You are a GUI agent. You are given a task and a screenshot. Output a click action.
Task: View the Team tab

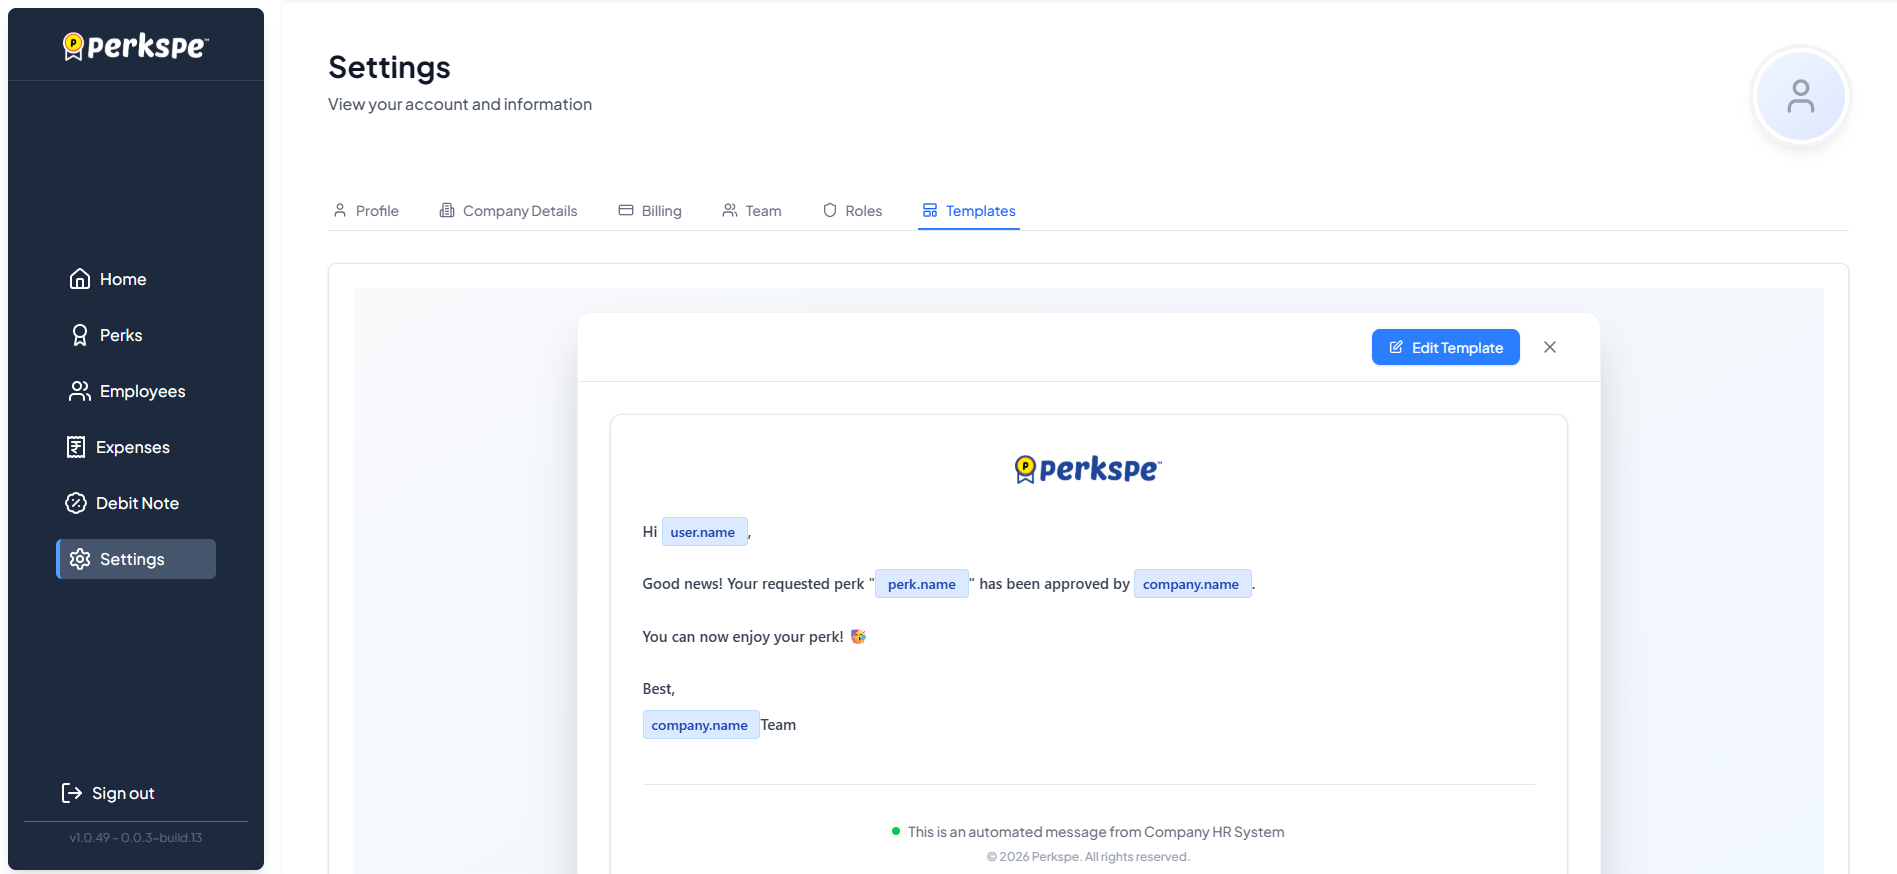click(x=752, y=211)
